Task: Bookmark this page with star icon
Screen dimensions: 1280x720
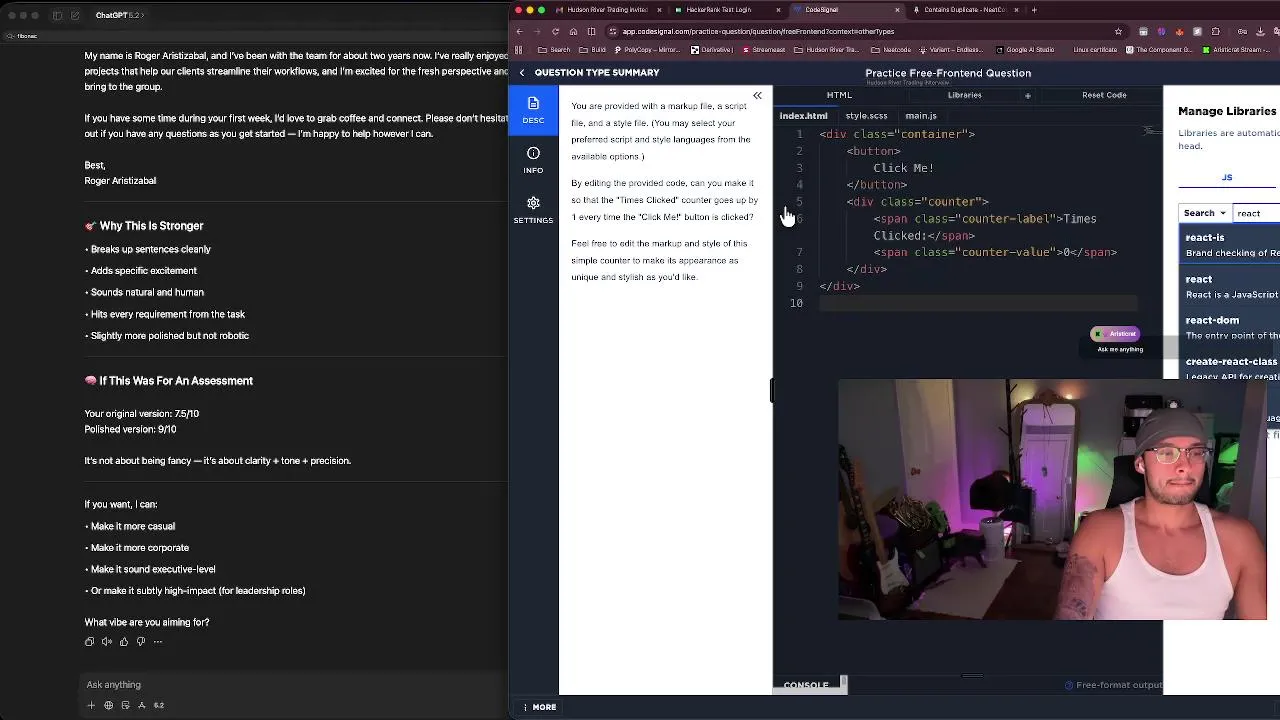Action: pos(1118,31)
